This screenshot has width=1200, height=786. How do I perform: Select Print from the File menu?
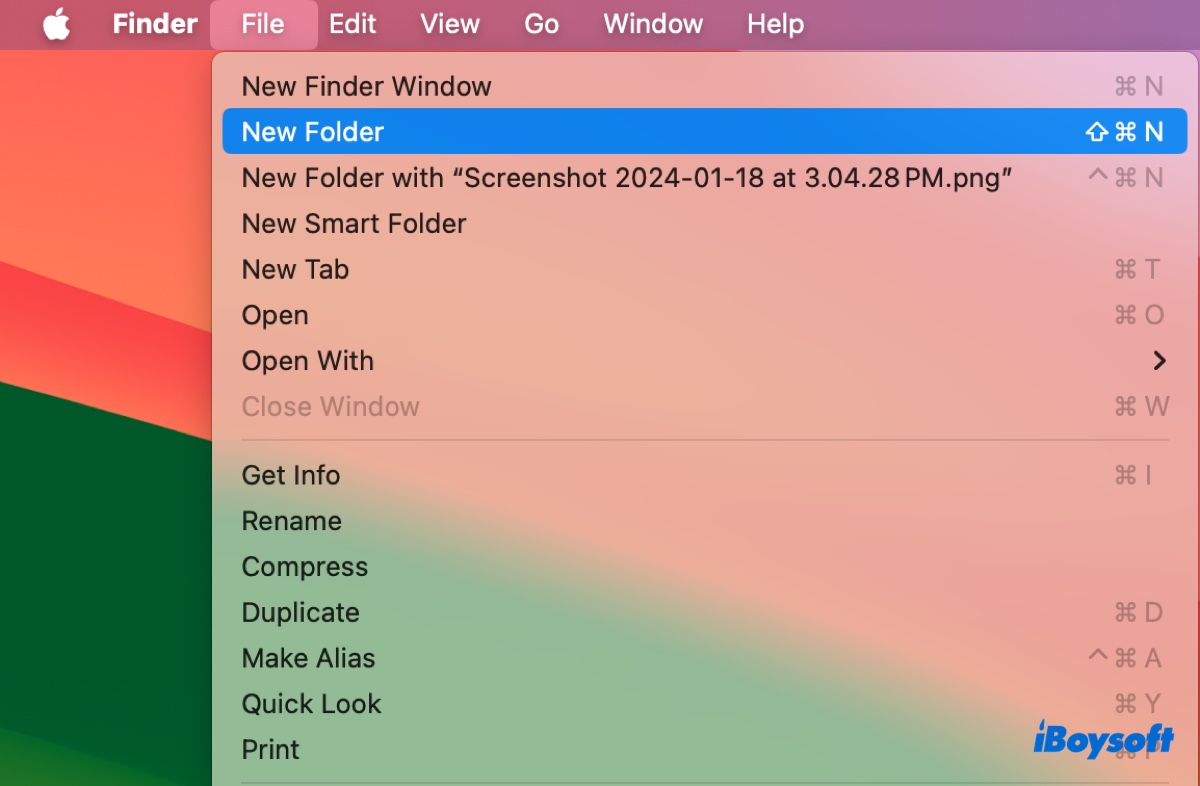270,749
